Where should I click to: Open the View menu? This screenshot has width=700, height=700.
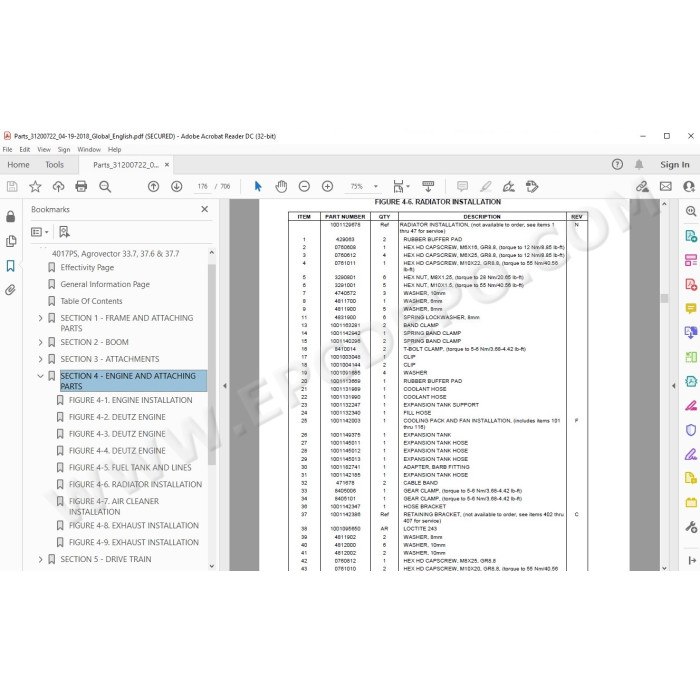point(44,150)
